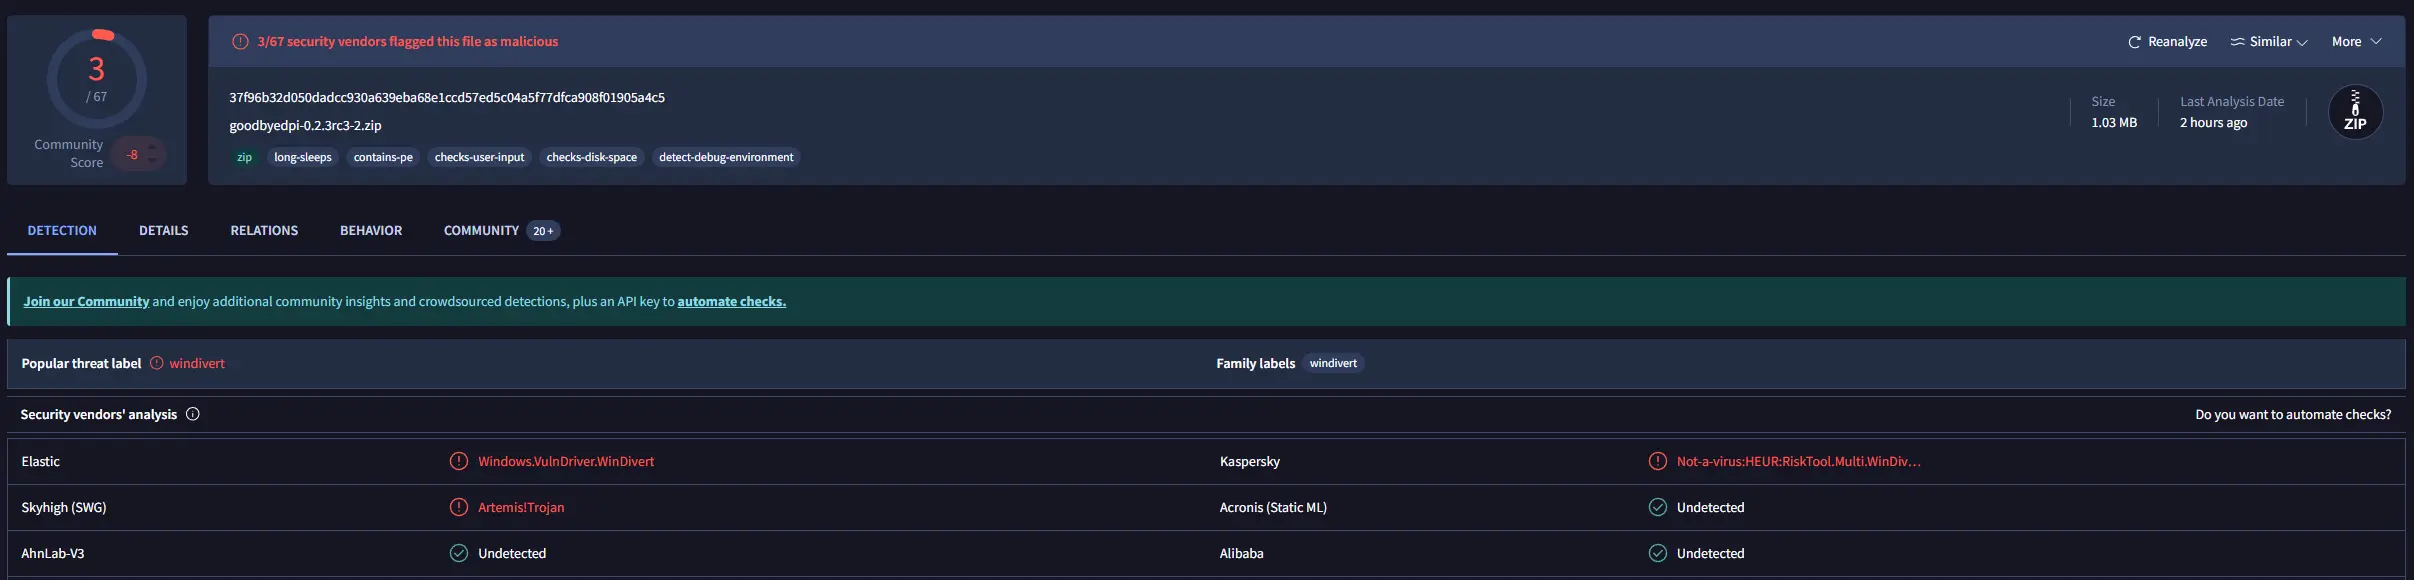Screen dimensions: 2414x580
Task: Select Kaspersky Not-a-virus RiskTool detection text
Action: (x=1799, y=462)
